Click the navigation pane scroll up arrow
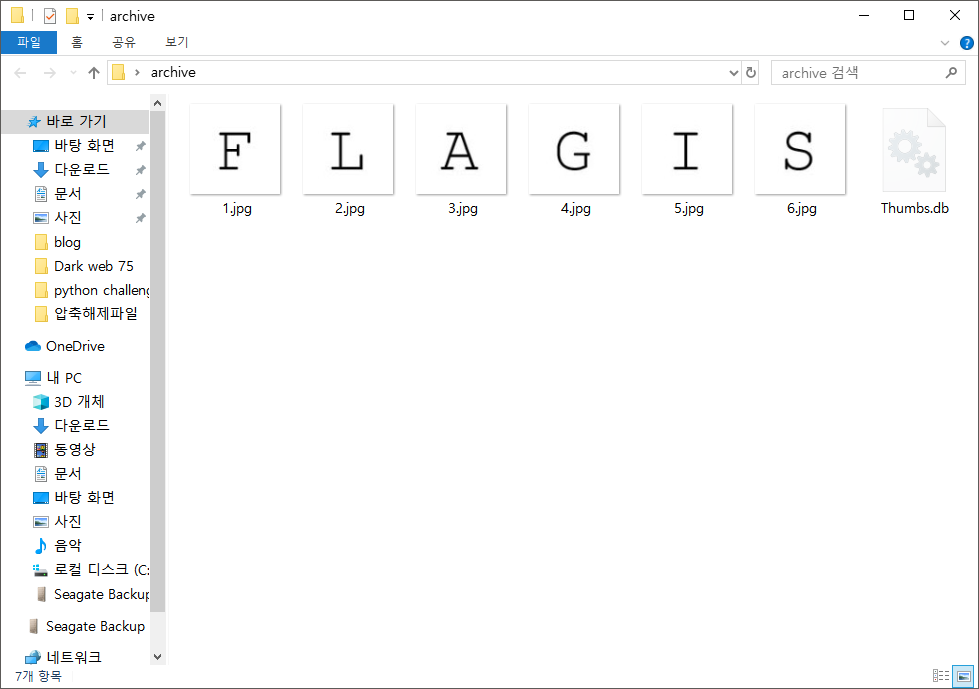The width and height of the screenshot is (979, 689). [x=157, y=103]
